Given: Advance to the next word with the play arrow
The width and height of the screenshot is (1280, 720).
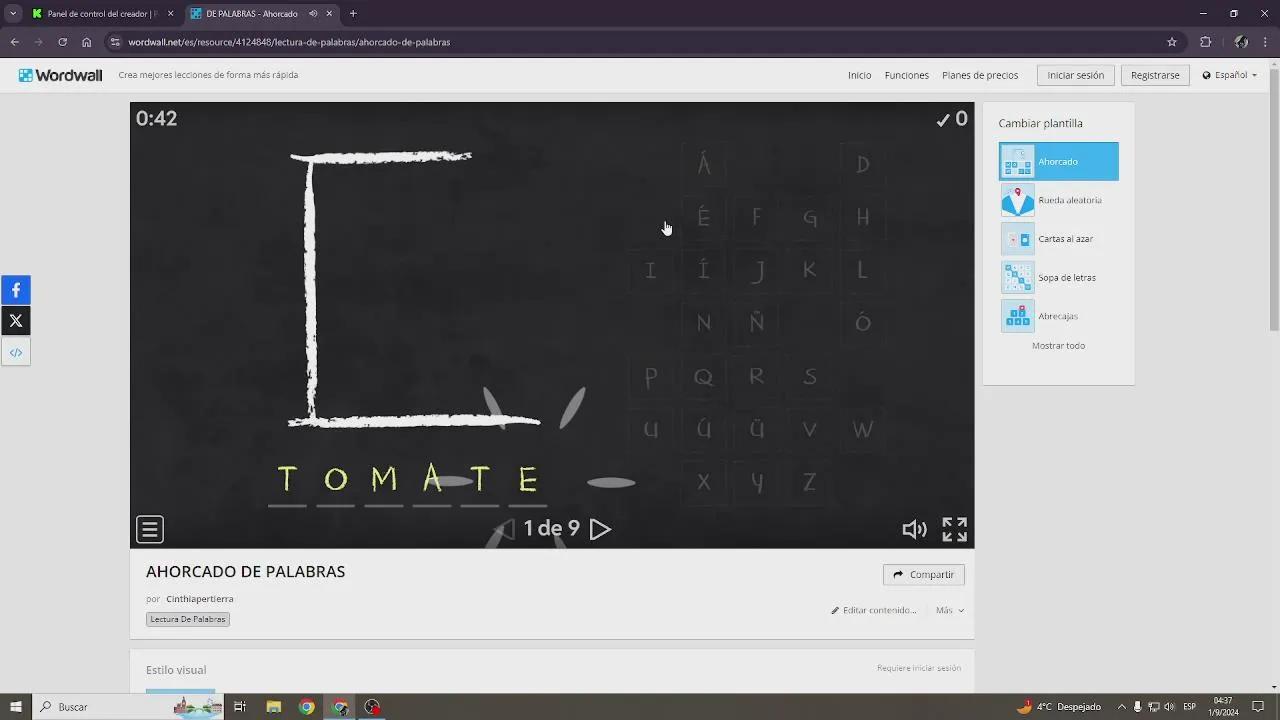Looking at the screenshot, I should coord(600,529).
